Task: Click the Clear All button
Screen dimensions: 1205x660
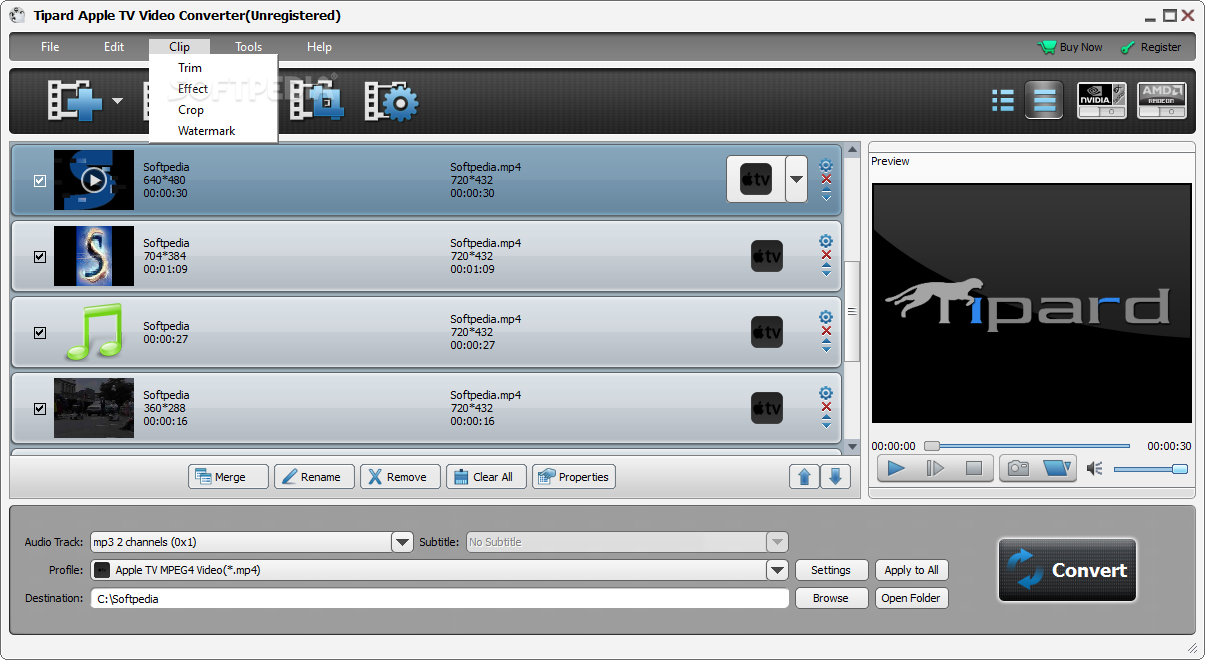Action: tap(486, 477)
